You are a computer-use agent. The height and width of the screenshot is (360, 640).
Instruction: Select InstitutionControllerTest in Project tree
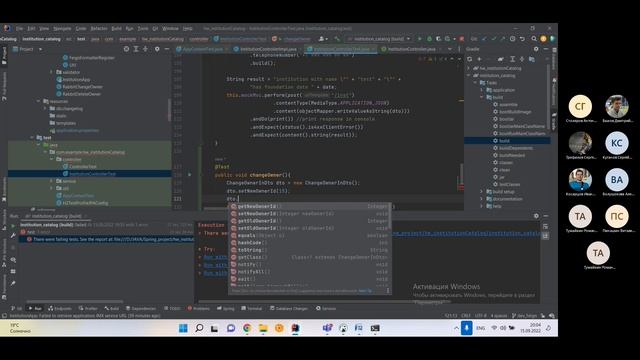(89, 174)
